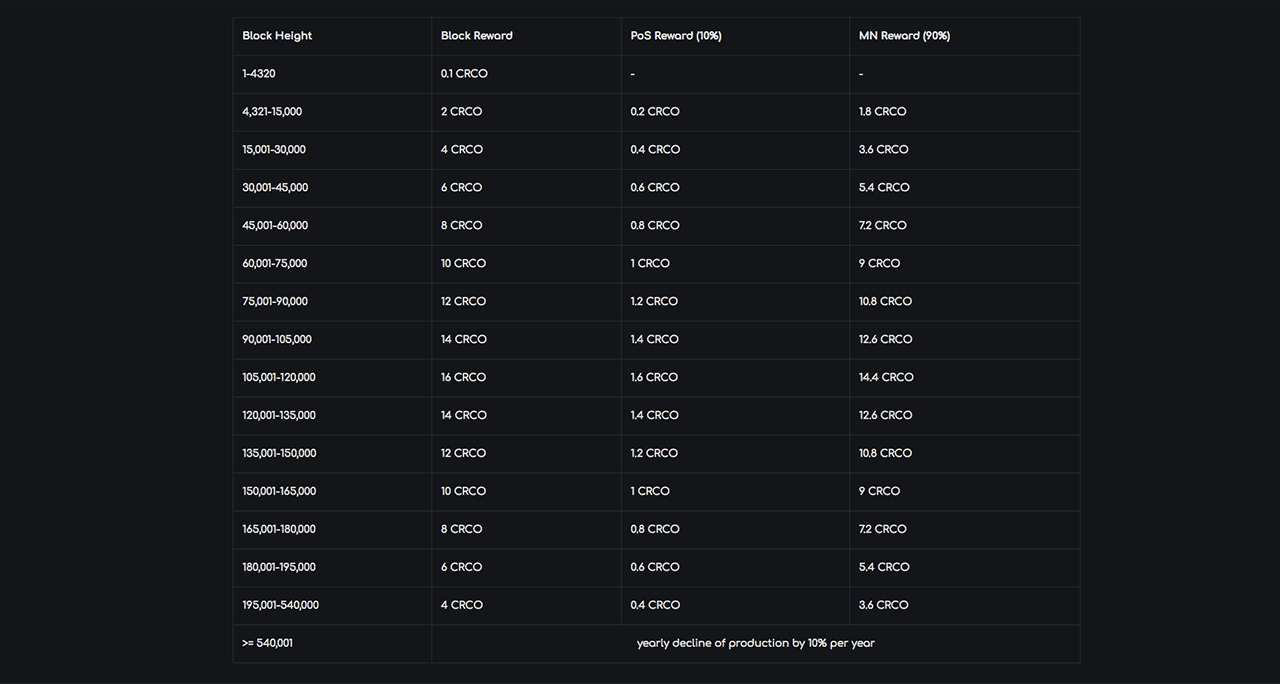1280x684 pixels.
Task: Click 1 CRCO in the 60,001-75,000 row
Action: pos(735,264)
